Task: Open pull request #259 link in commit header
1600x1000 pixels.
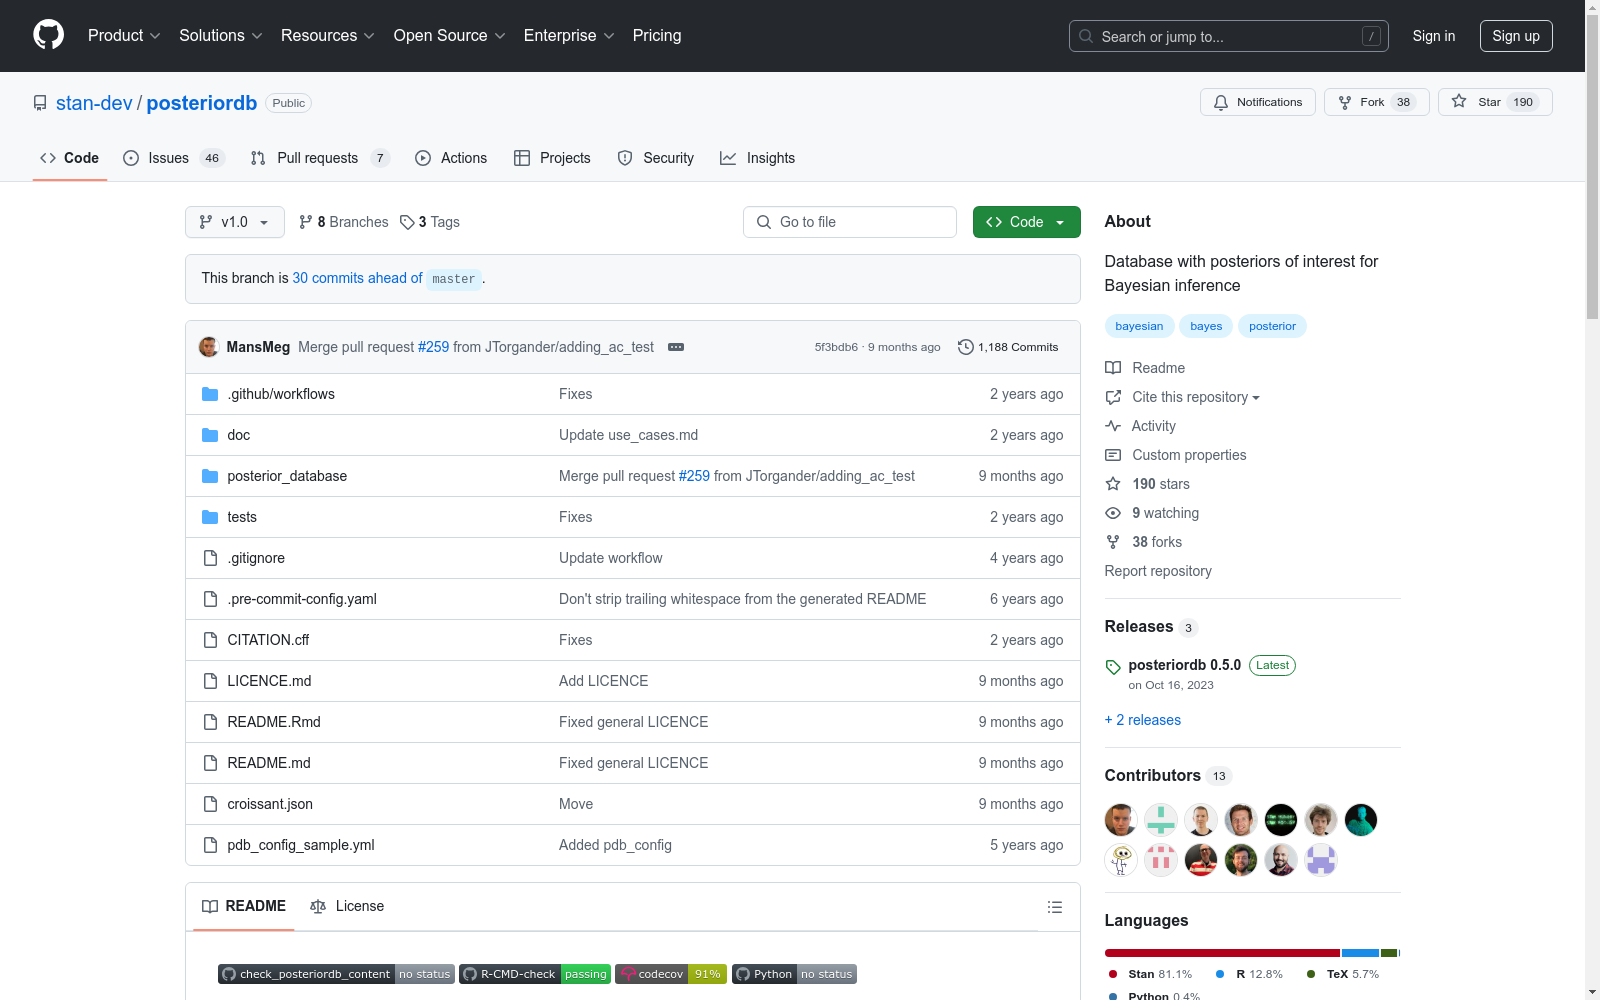Action: click(x=433, y=347)
